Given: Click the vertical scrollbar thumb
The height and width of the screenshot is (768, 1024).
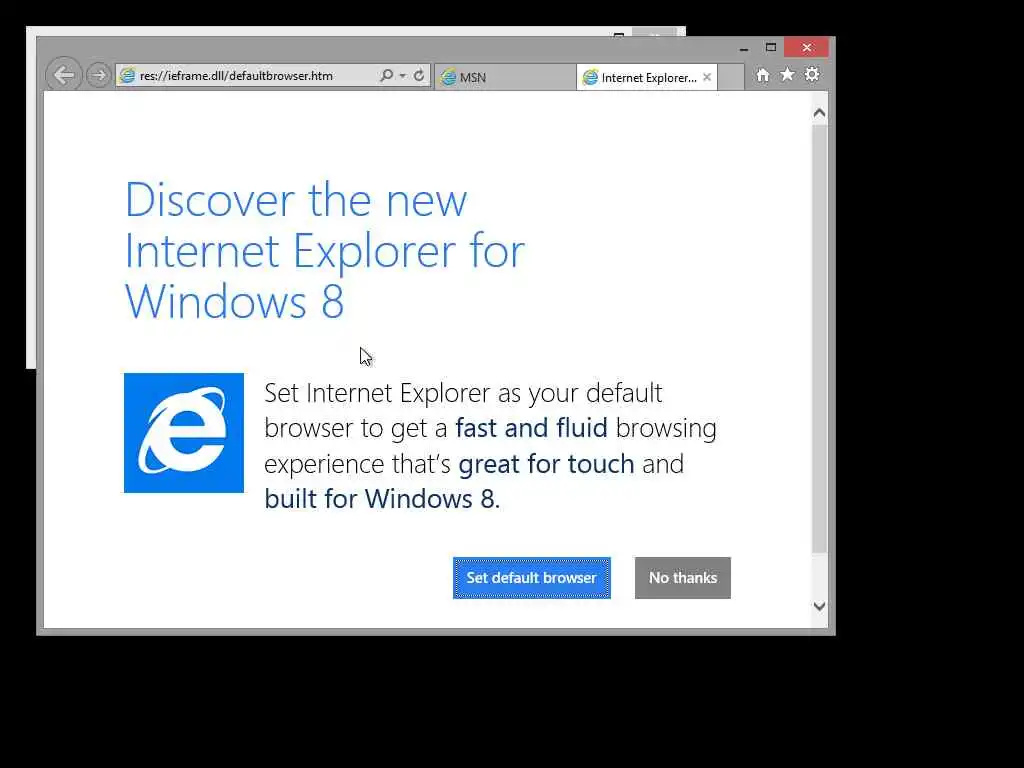Looking at the screenshot, I should coord(820,340).
